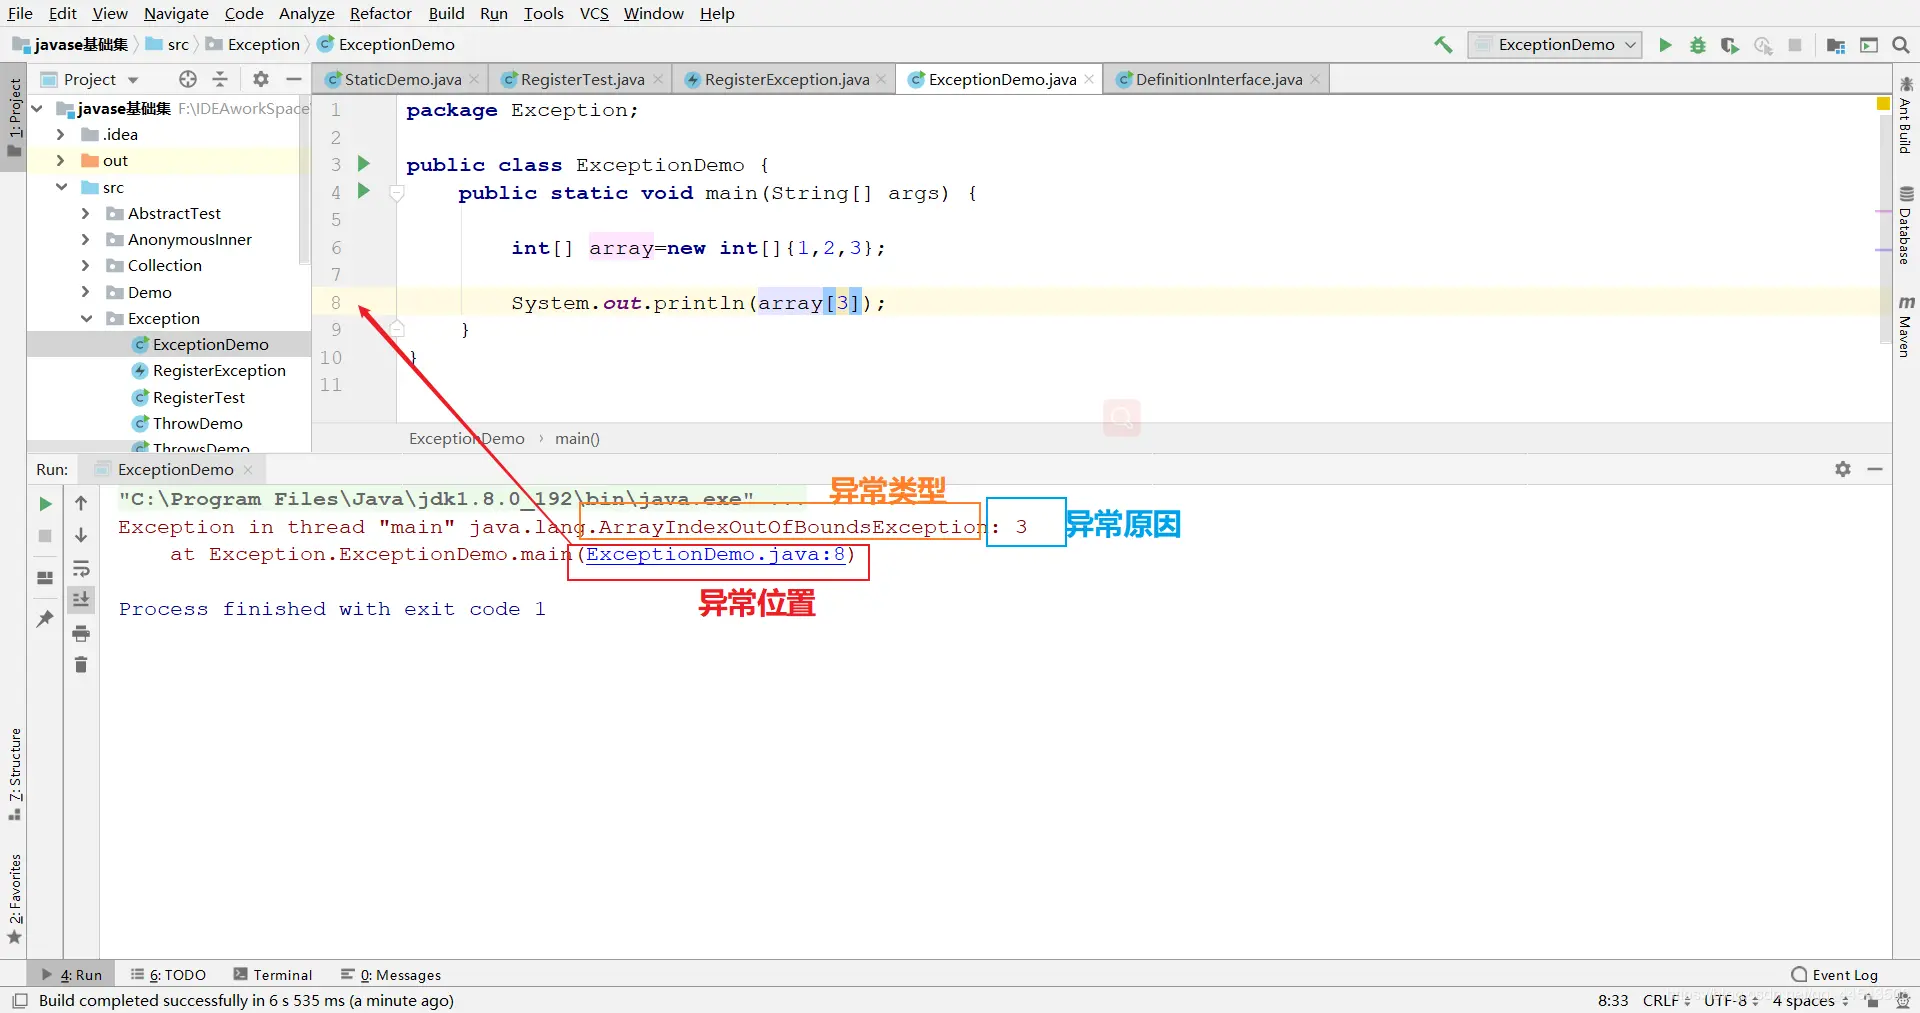The width and height of the screenshot is (1920, 1013).
Task: Click the Stop icon in Run panel
Action: 45,536
